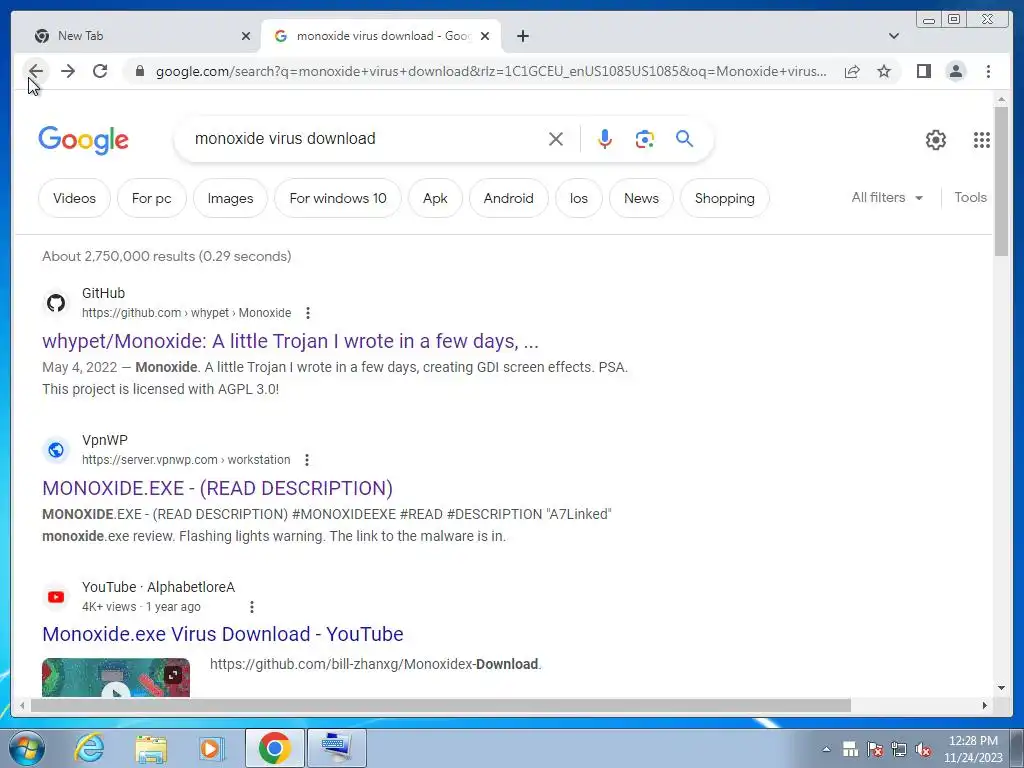Viewport: 1024px width, 768px height.
Task: Bookmark this page with the star icon
Action: (884, 71)
